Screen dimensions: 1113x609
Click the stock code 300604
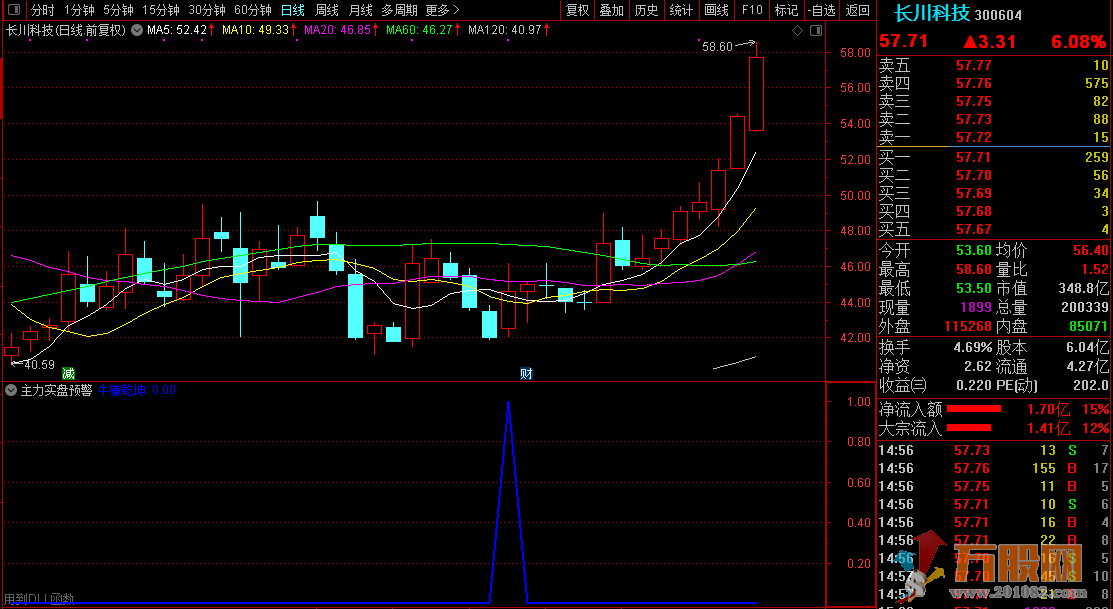click(998, 15)
